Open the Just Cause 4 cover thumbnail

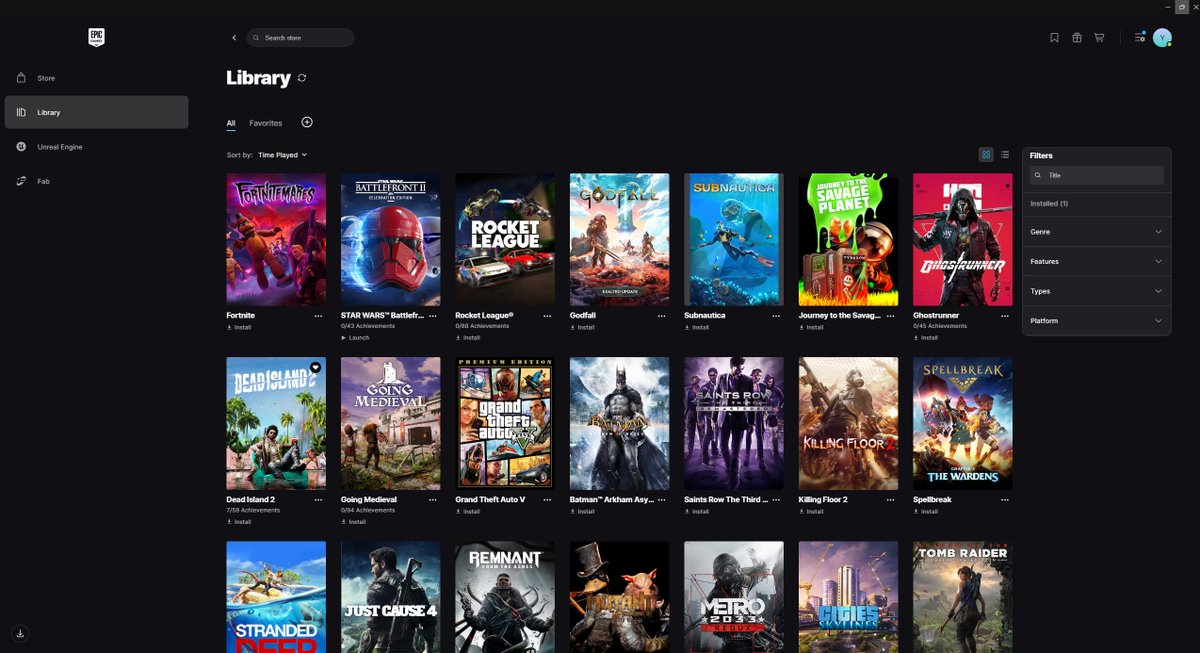point(390,597)
